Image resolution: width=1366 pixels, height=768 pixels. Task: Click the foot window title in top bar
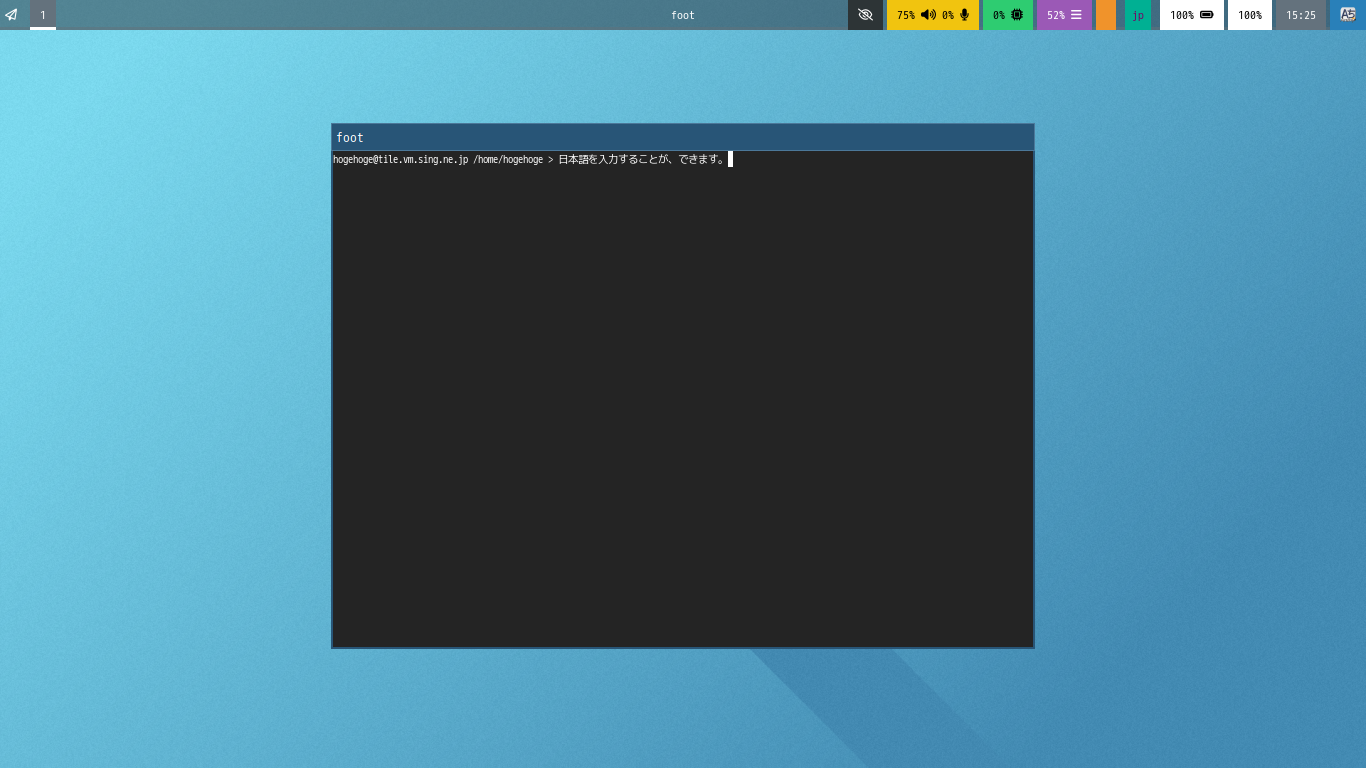point(683,15)
